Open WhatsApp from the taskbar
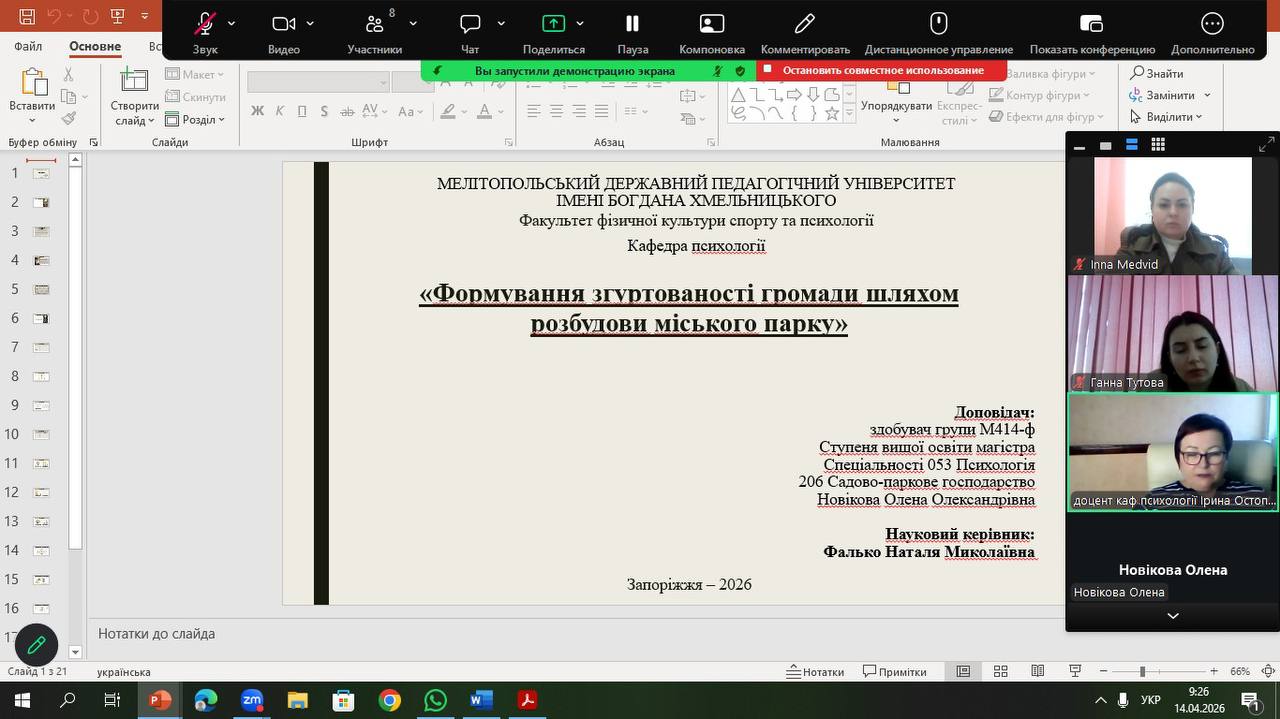This screenshot has height=719, width=1280. pyautogui.click(x=435, y=700)
